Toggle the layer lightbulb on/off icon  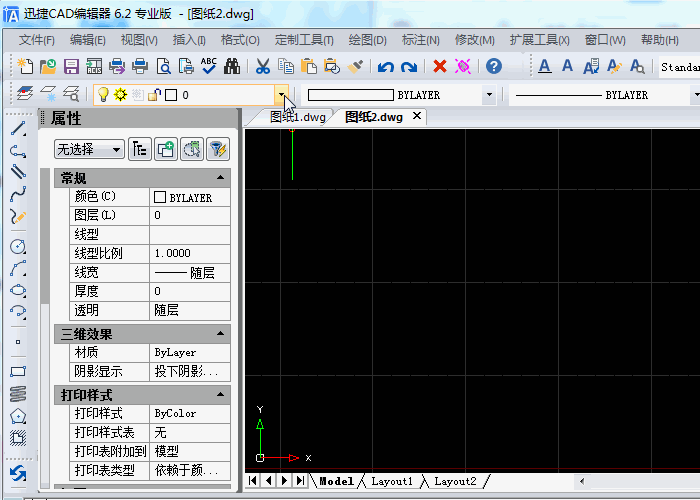pos(102,95)
